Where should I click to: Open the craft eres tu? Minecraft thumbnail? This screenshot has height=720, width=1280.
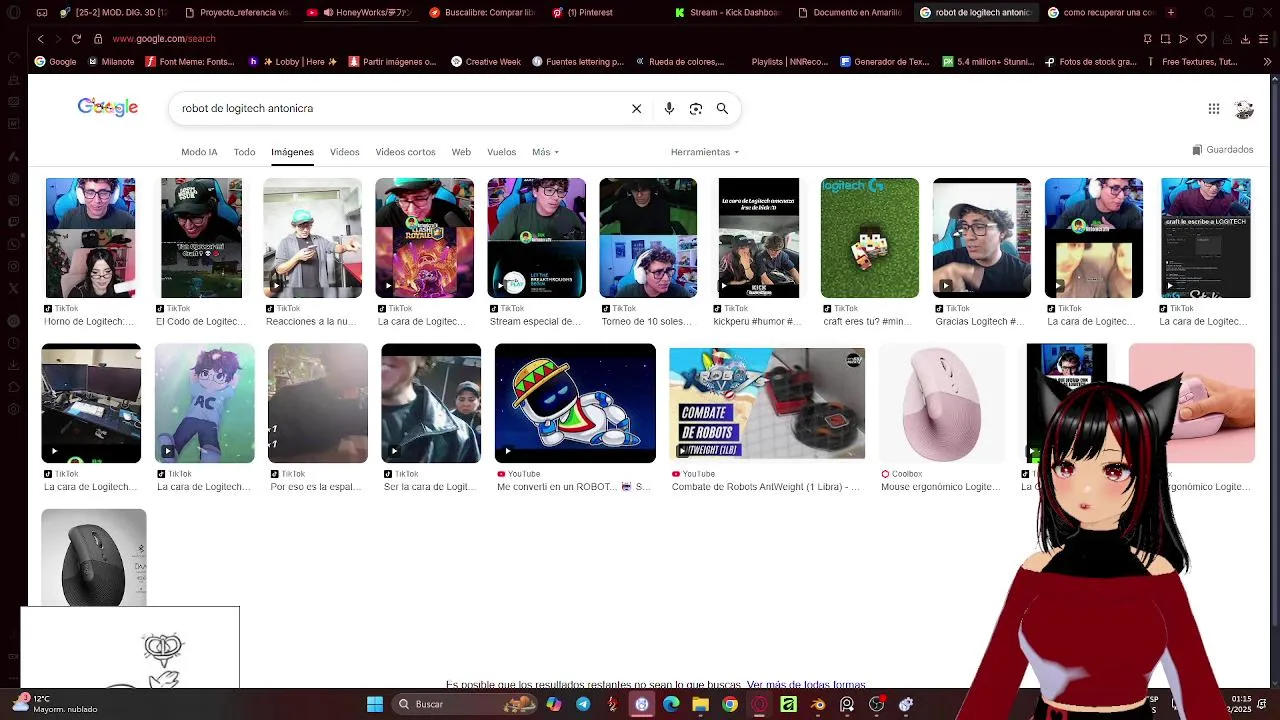click(x=869, y=238)
